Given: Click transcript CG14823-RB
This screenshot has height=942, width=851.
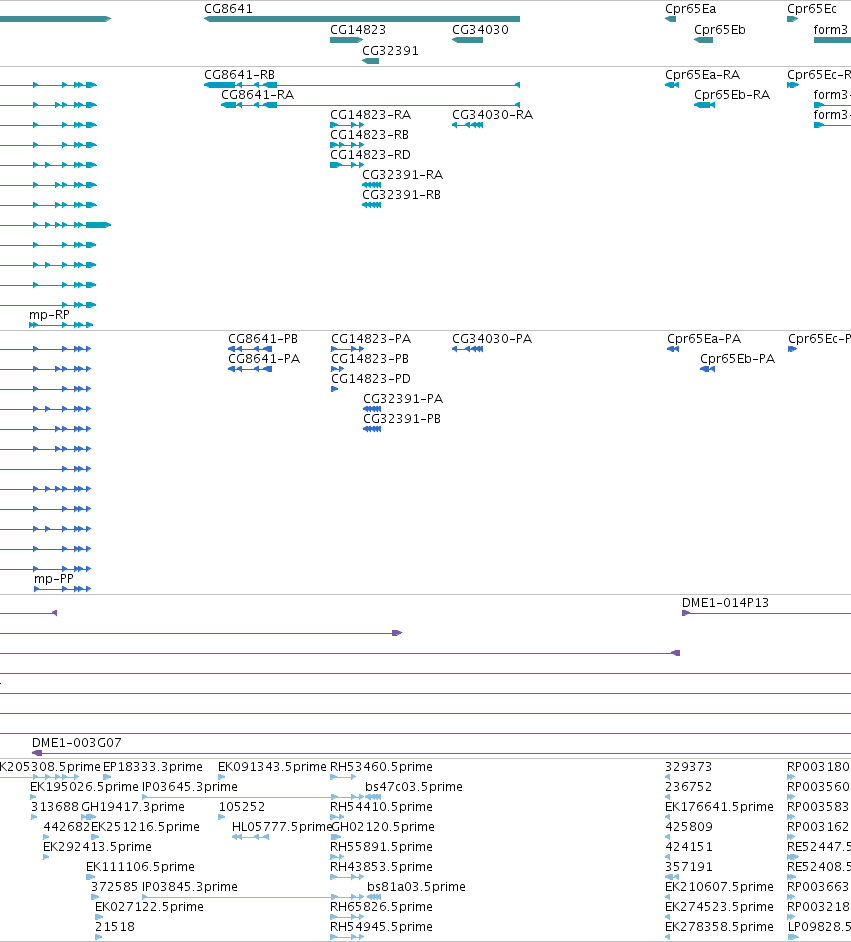Looking at the screenshot, I should [x=369, y=135].
